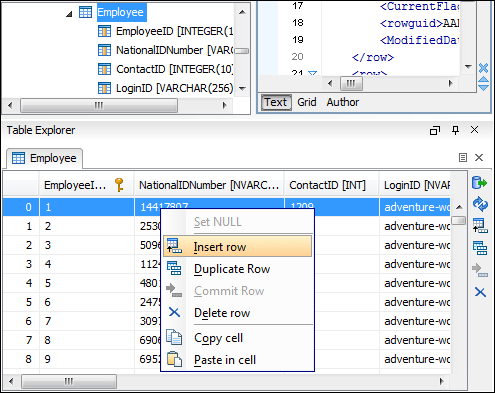Click the editor scroll right arrow

click(450, 83)
